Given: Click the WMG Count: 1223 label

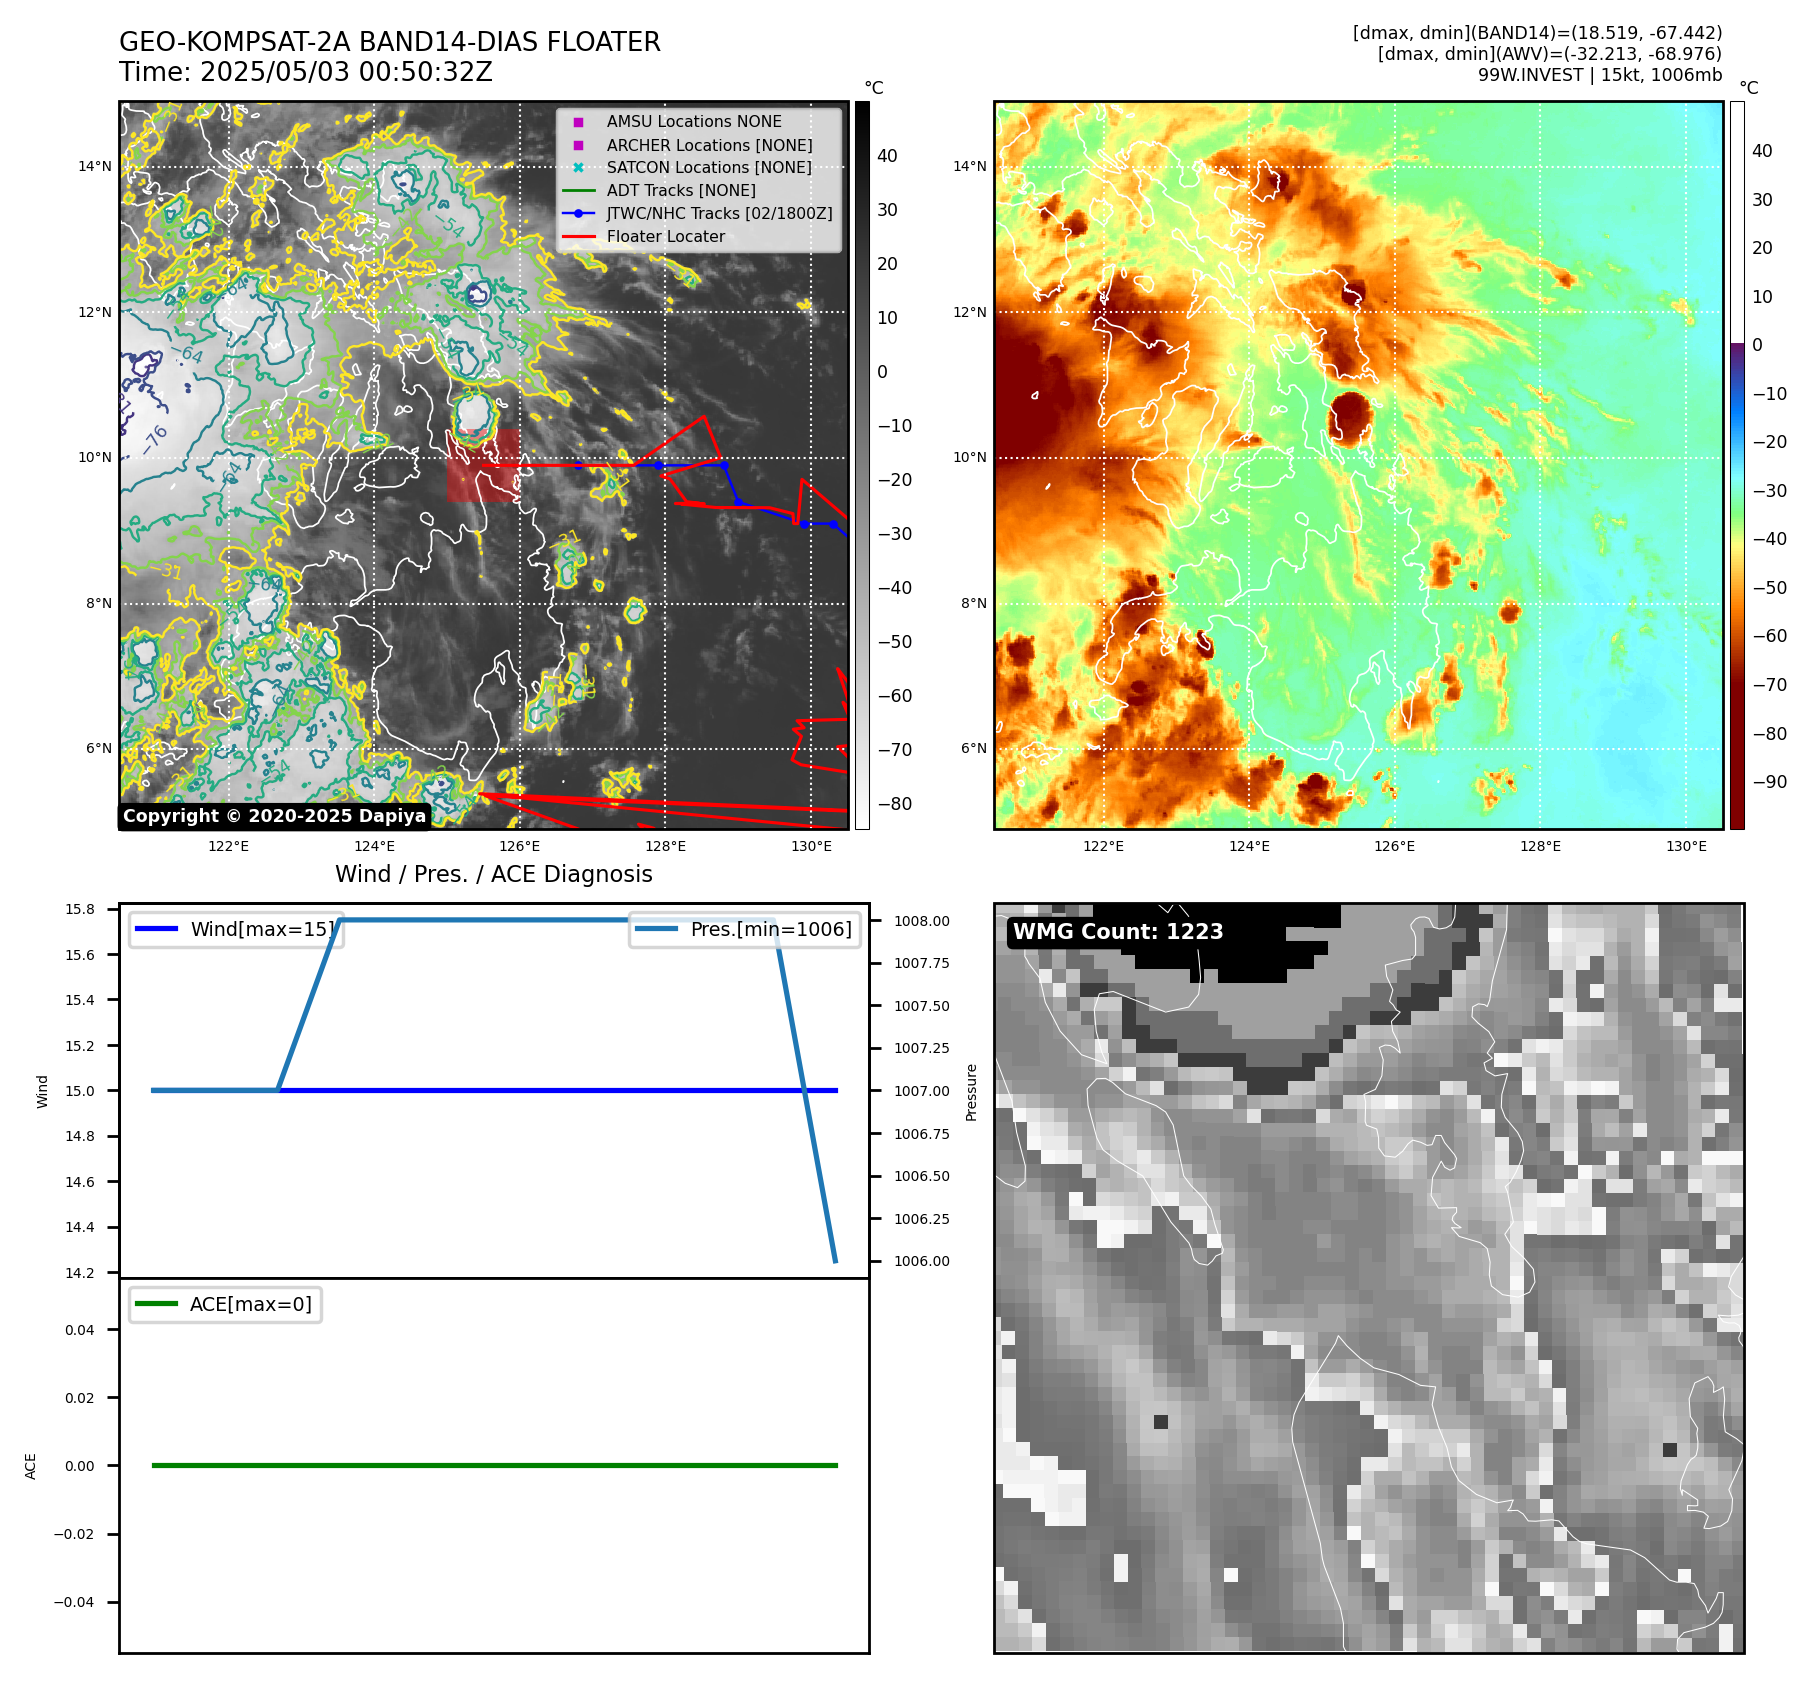Looking at the screenshot, I should tap(1118, 931).
